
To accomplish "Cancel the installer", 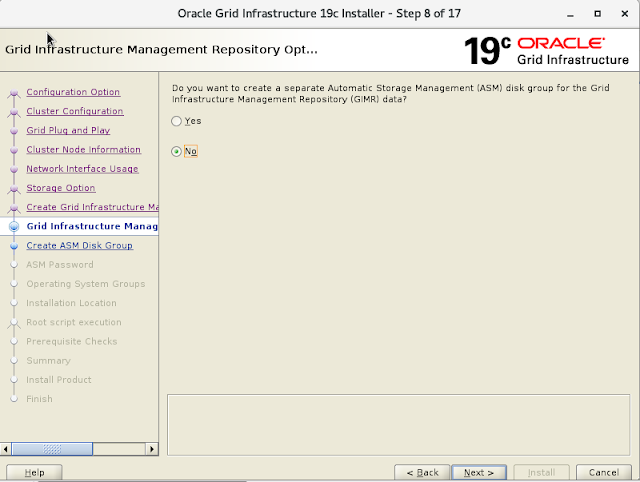I will point(604,473).
